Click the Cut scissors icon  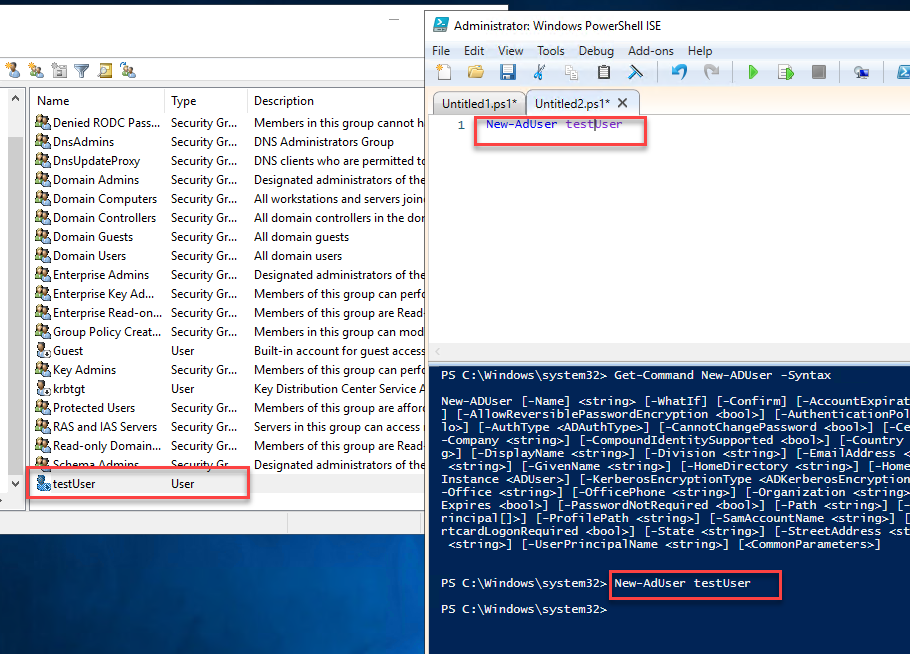click(540, 72)
